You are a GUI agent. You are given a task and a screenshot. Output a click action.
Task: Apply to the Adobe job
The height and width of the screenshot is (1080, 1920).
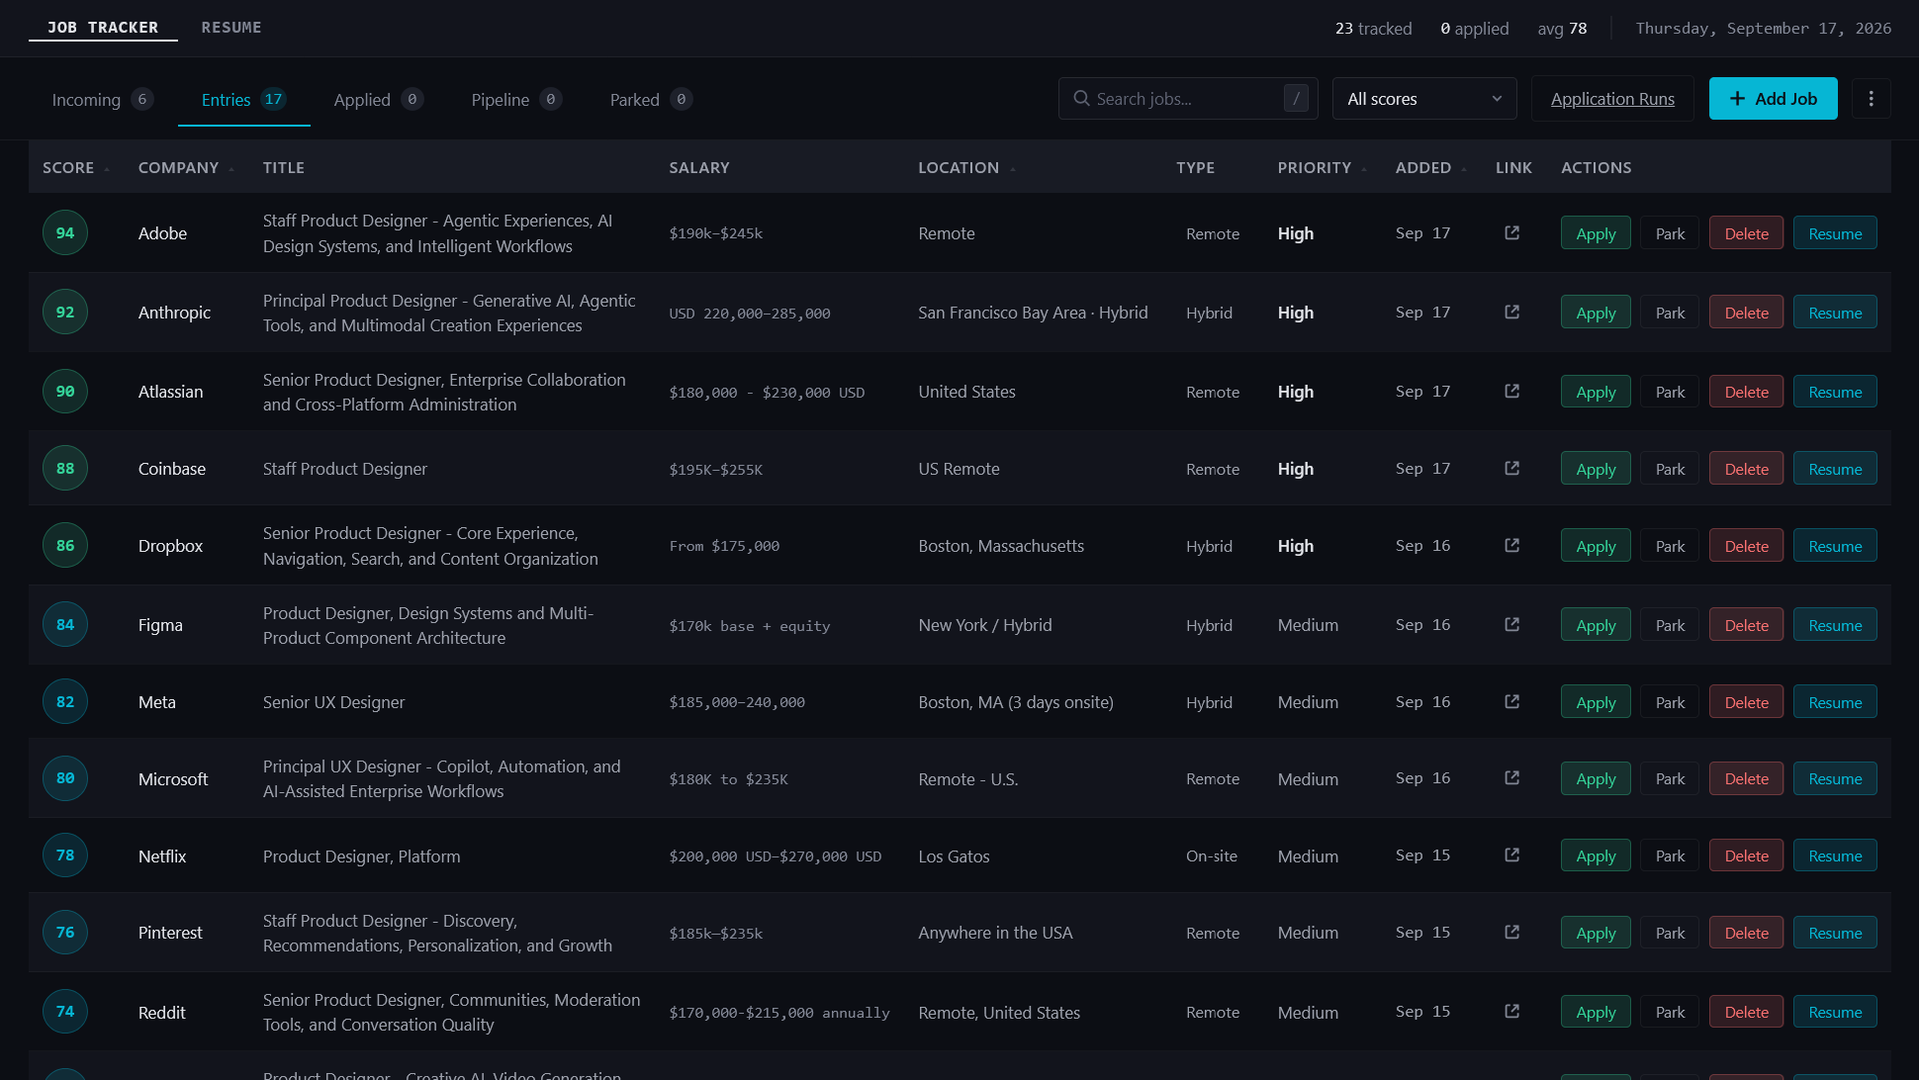1595,233
